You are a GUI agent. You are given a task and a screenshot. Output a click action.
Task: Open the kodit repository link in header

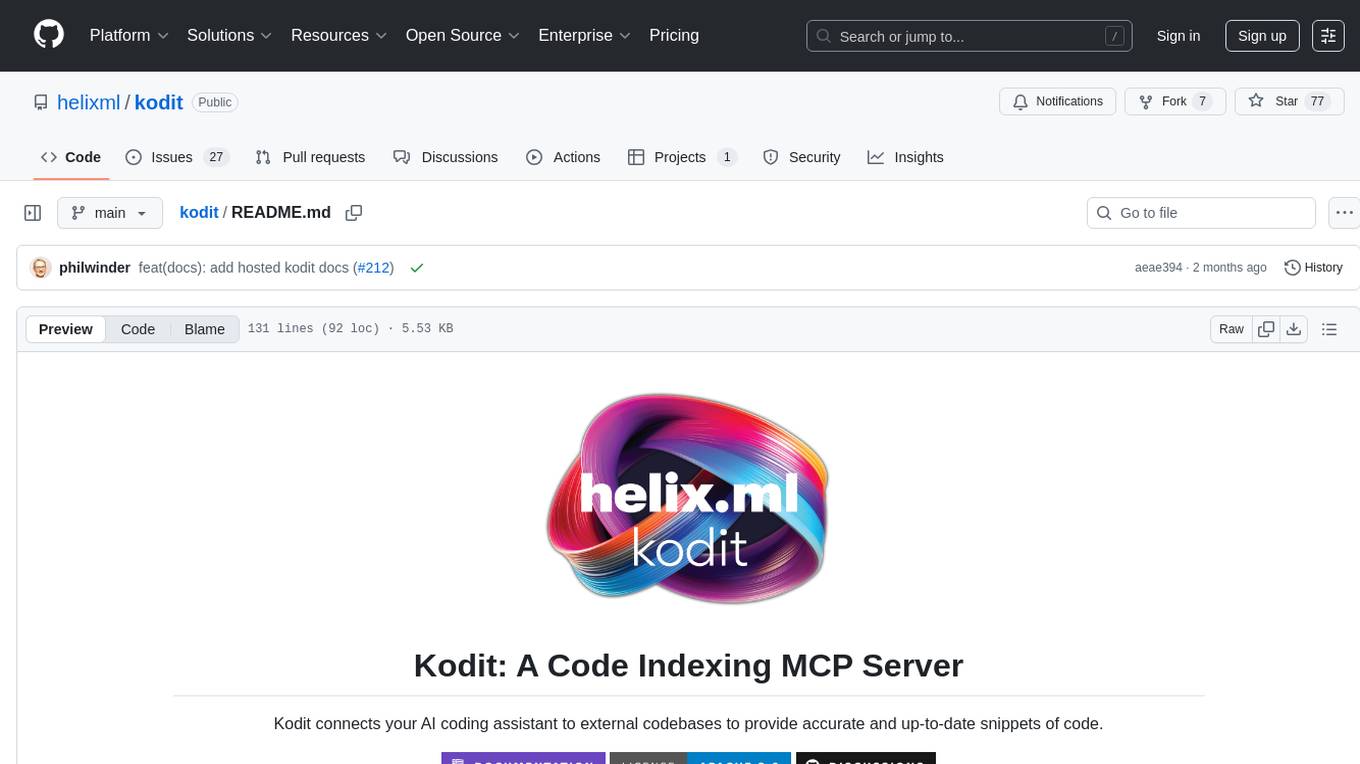click(x=159, y=102)
